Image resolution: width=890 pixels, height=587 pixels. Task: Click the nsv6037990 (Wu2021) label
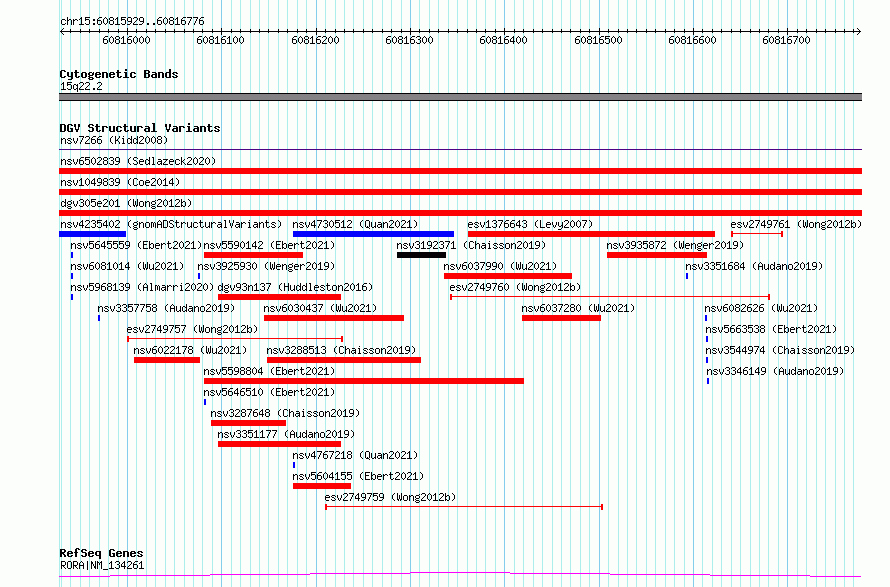(500, 266)
